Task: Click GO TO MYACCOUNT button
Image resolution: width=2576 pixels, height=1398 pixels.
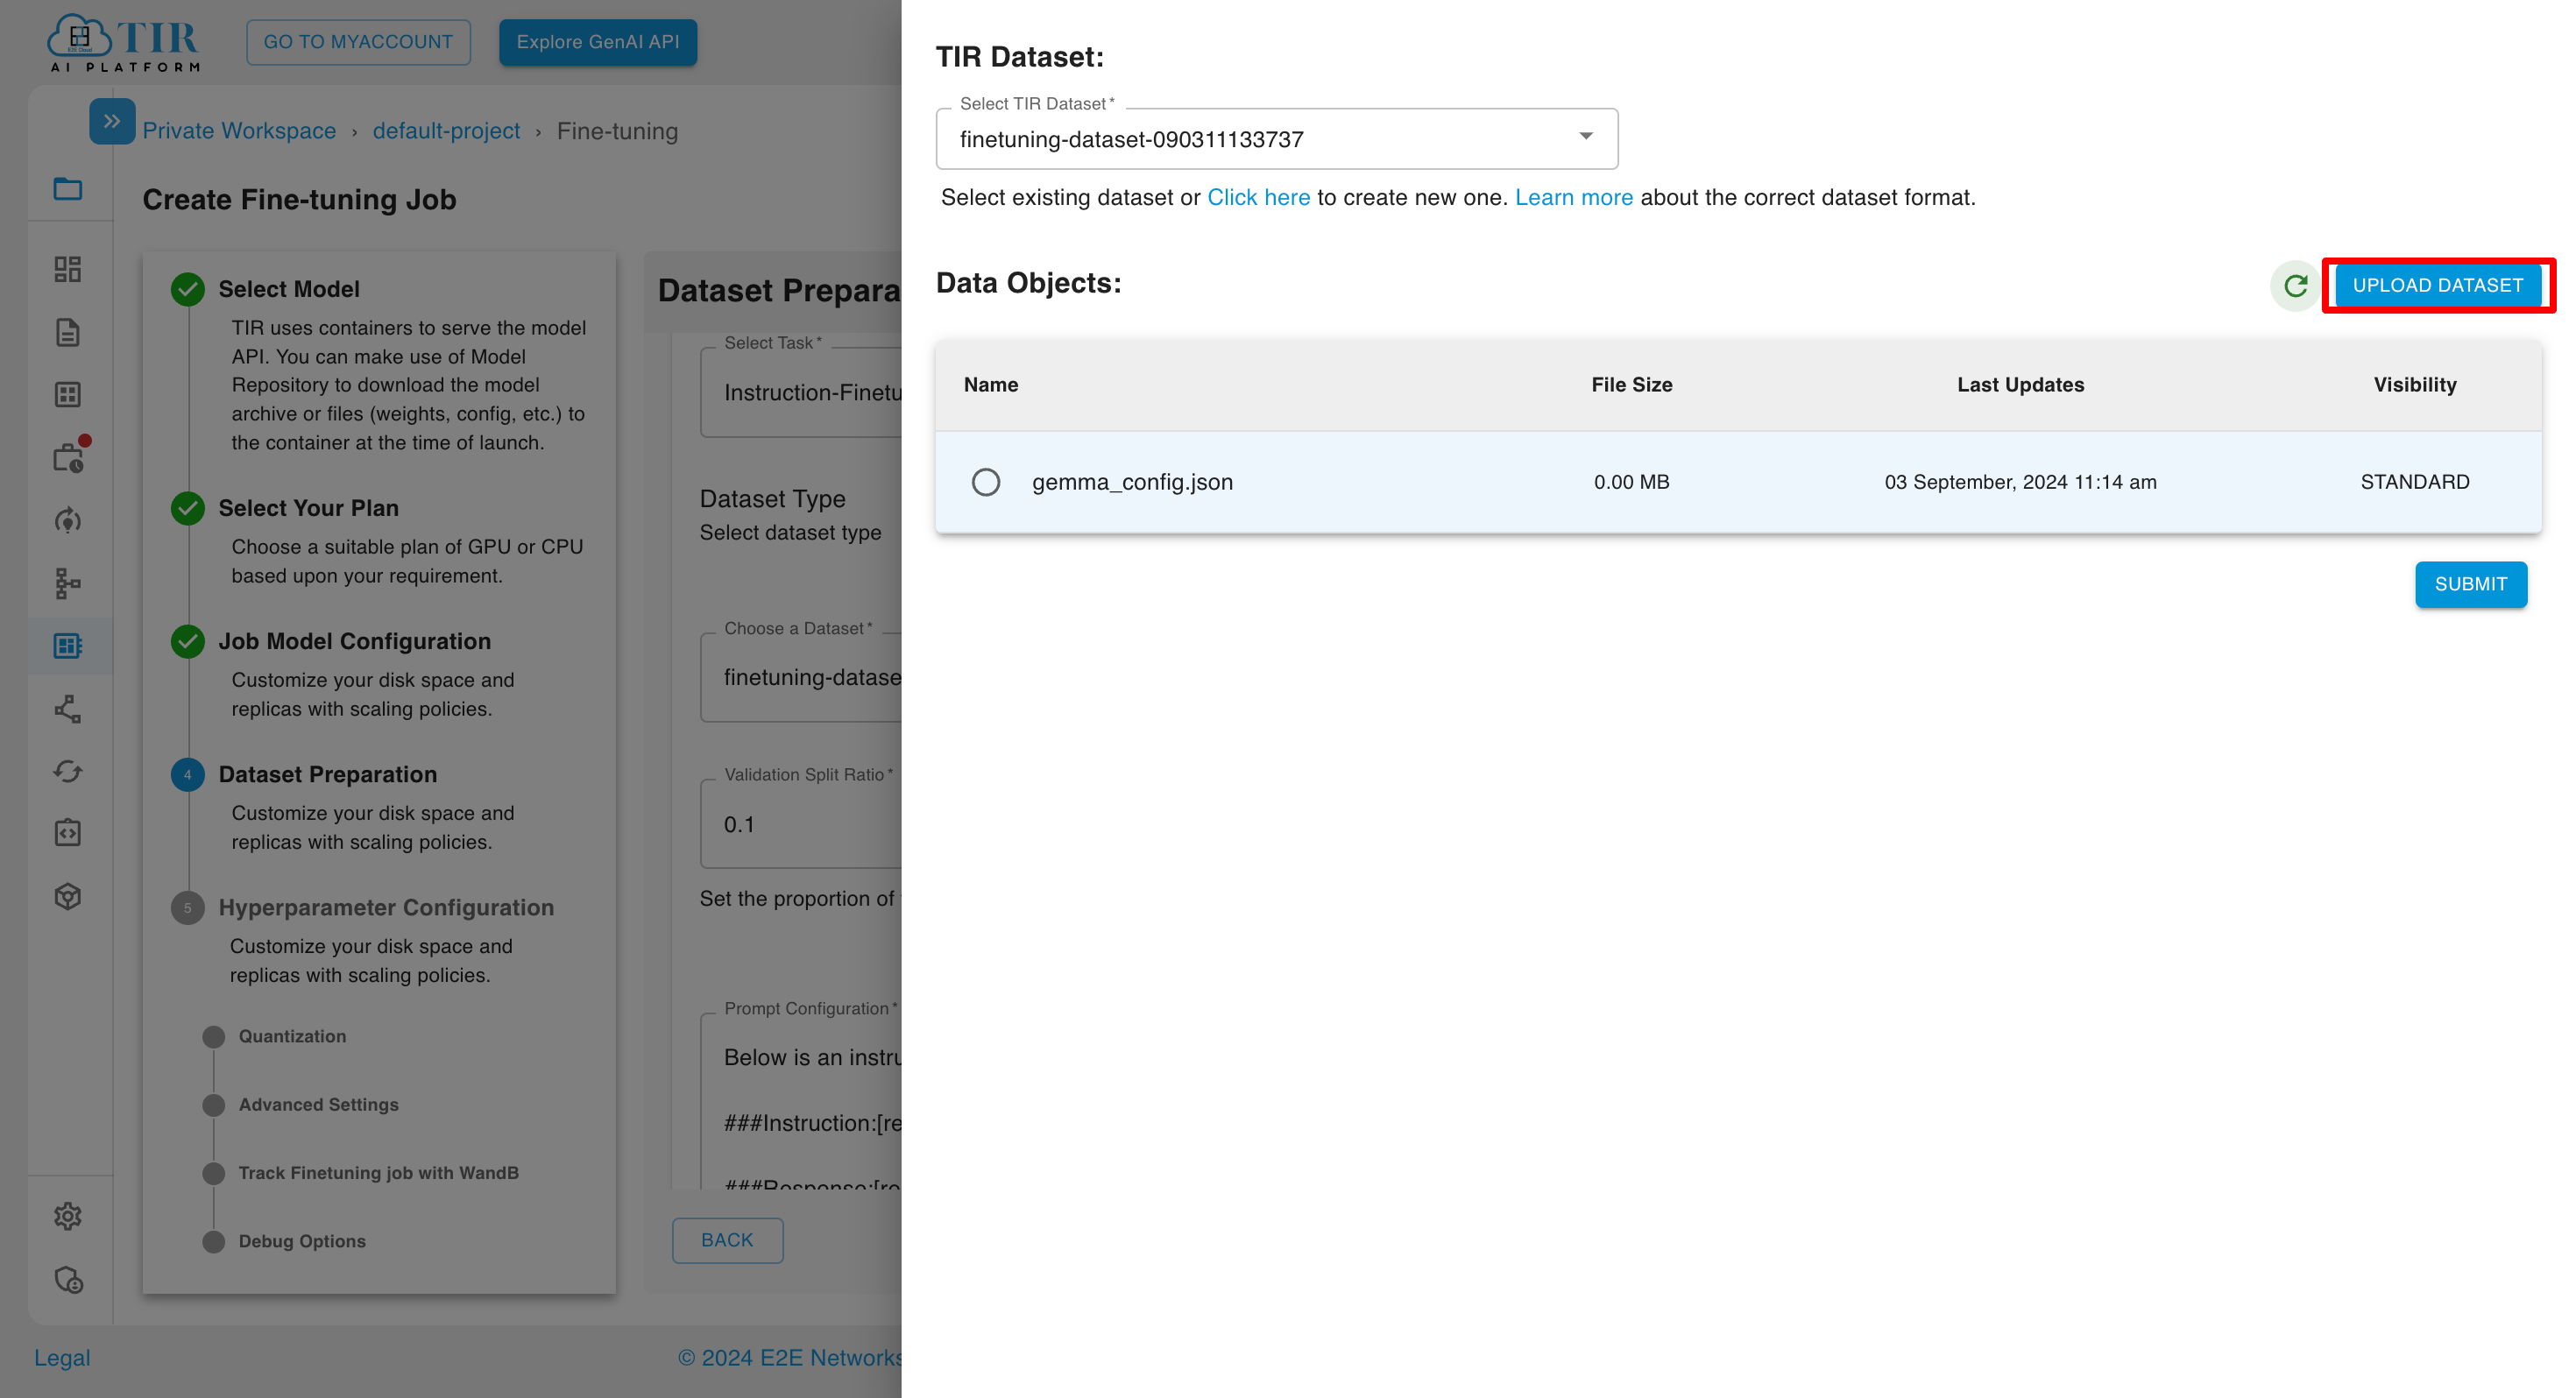Action: 358,42
